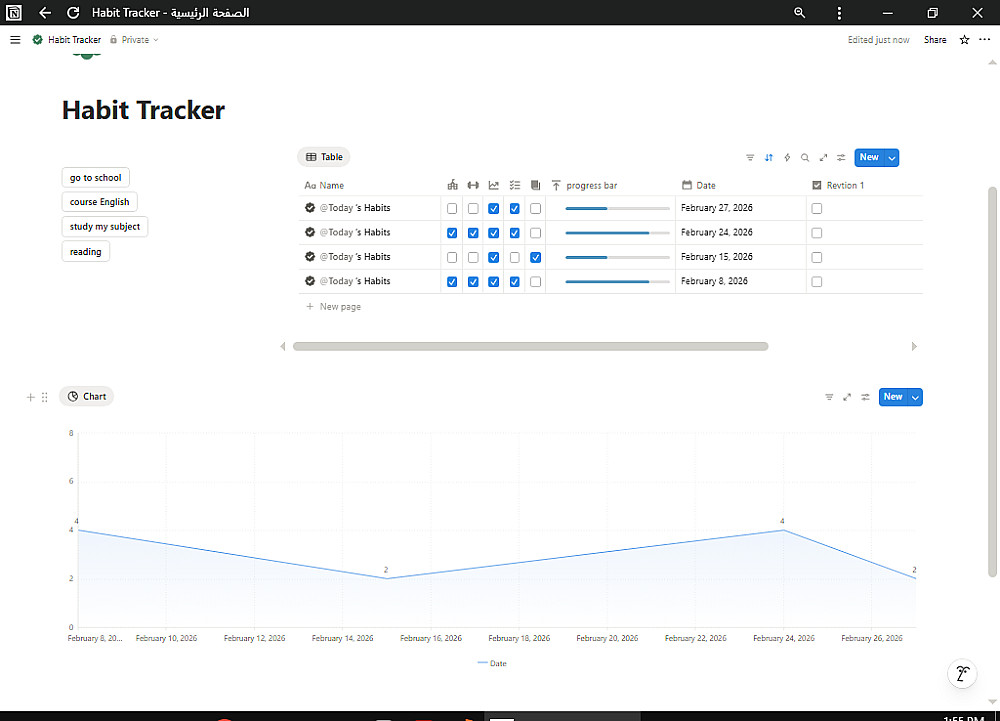The height and width of the screenshot is (721, 1000).
Task: Click the chart-line column header icon
Action: point(494,185)
